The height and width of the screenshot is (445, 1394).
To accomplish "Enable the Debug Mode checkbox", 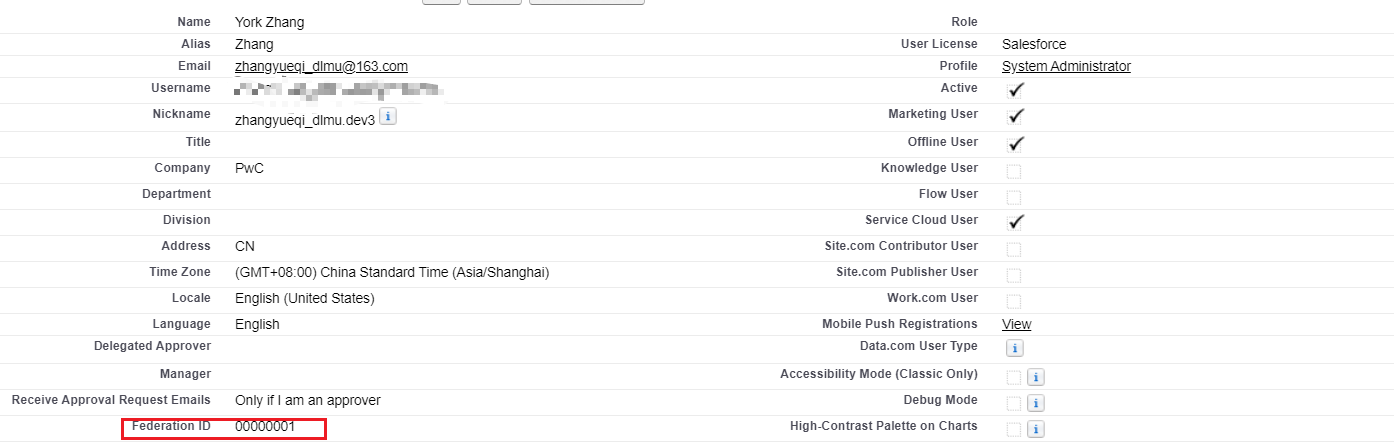I will [x=1014, y=403].
